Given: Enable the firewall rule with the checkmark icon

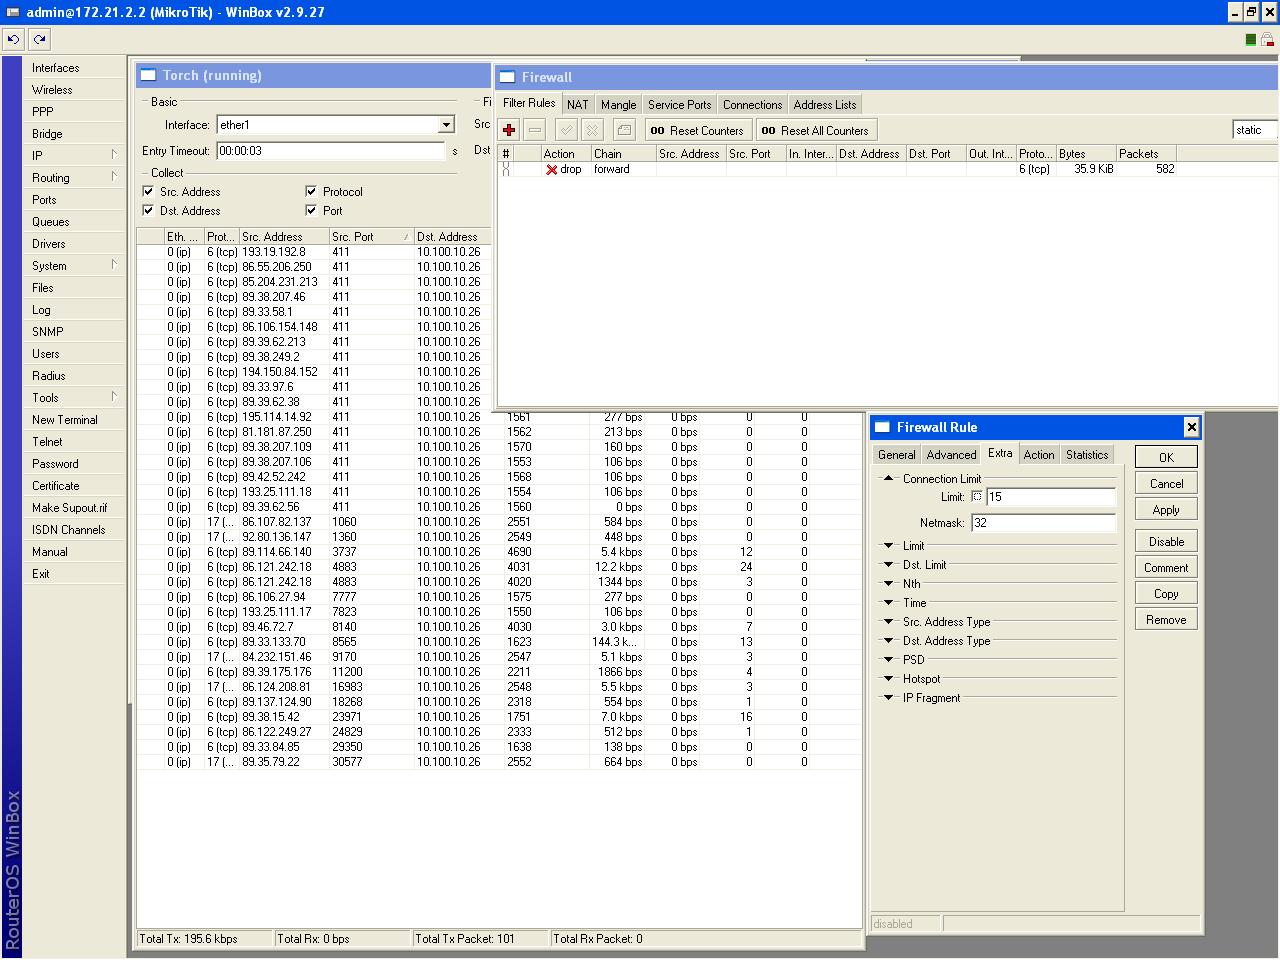Looking at the screenshot, I should (x=566, y=130).
